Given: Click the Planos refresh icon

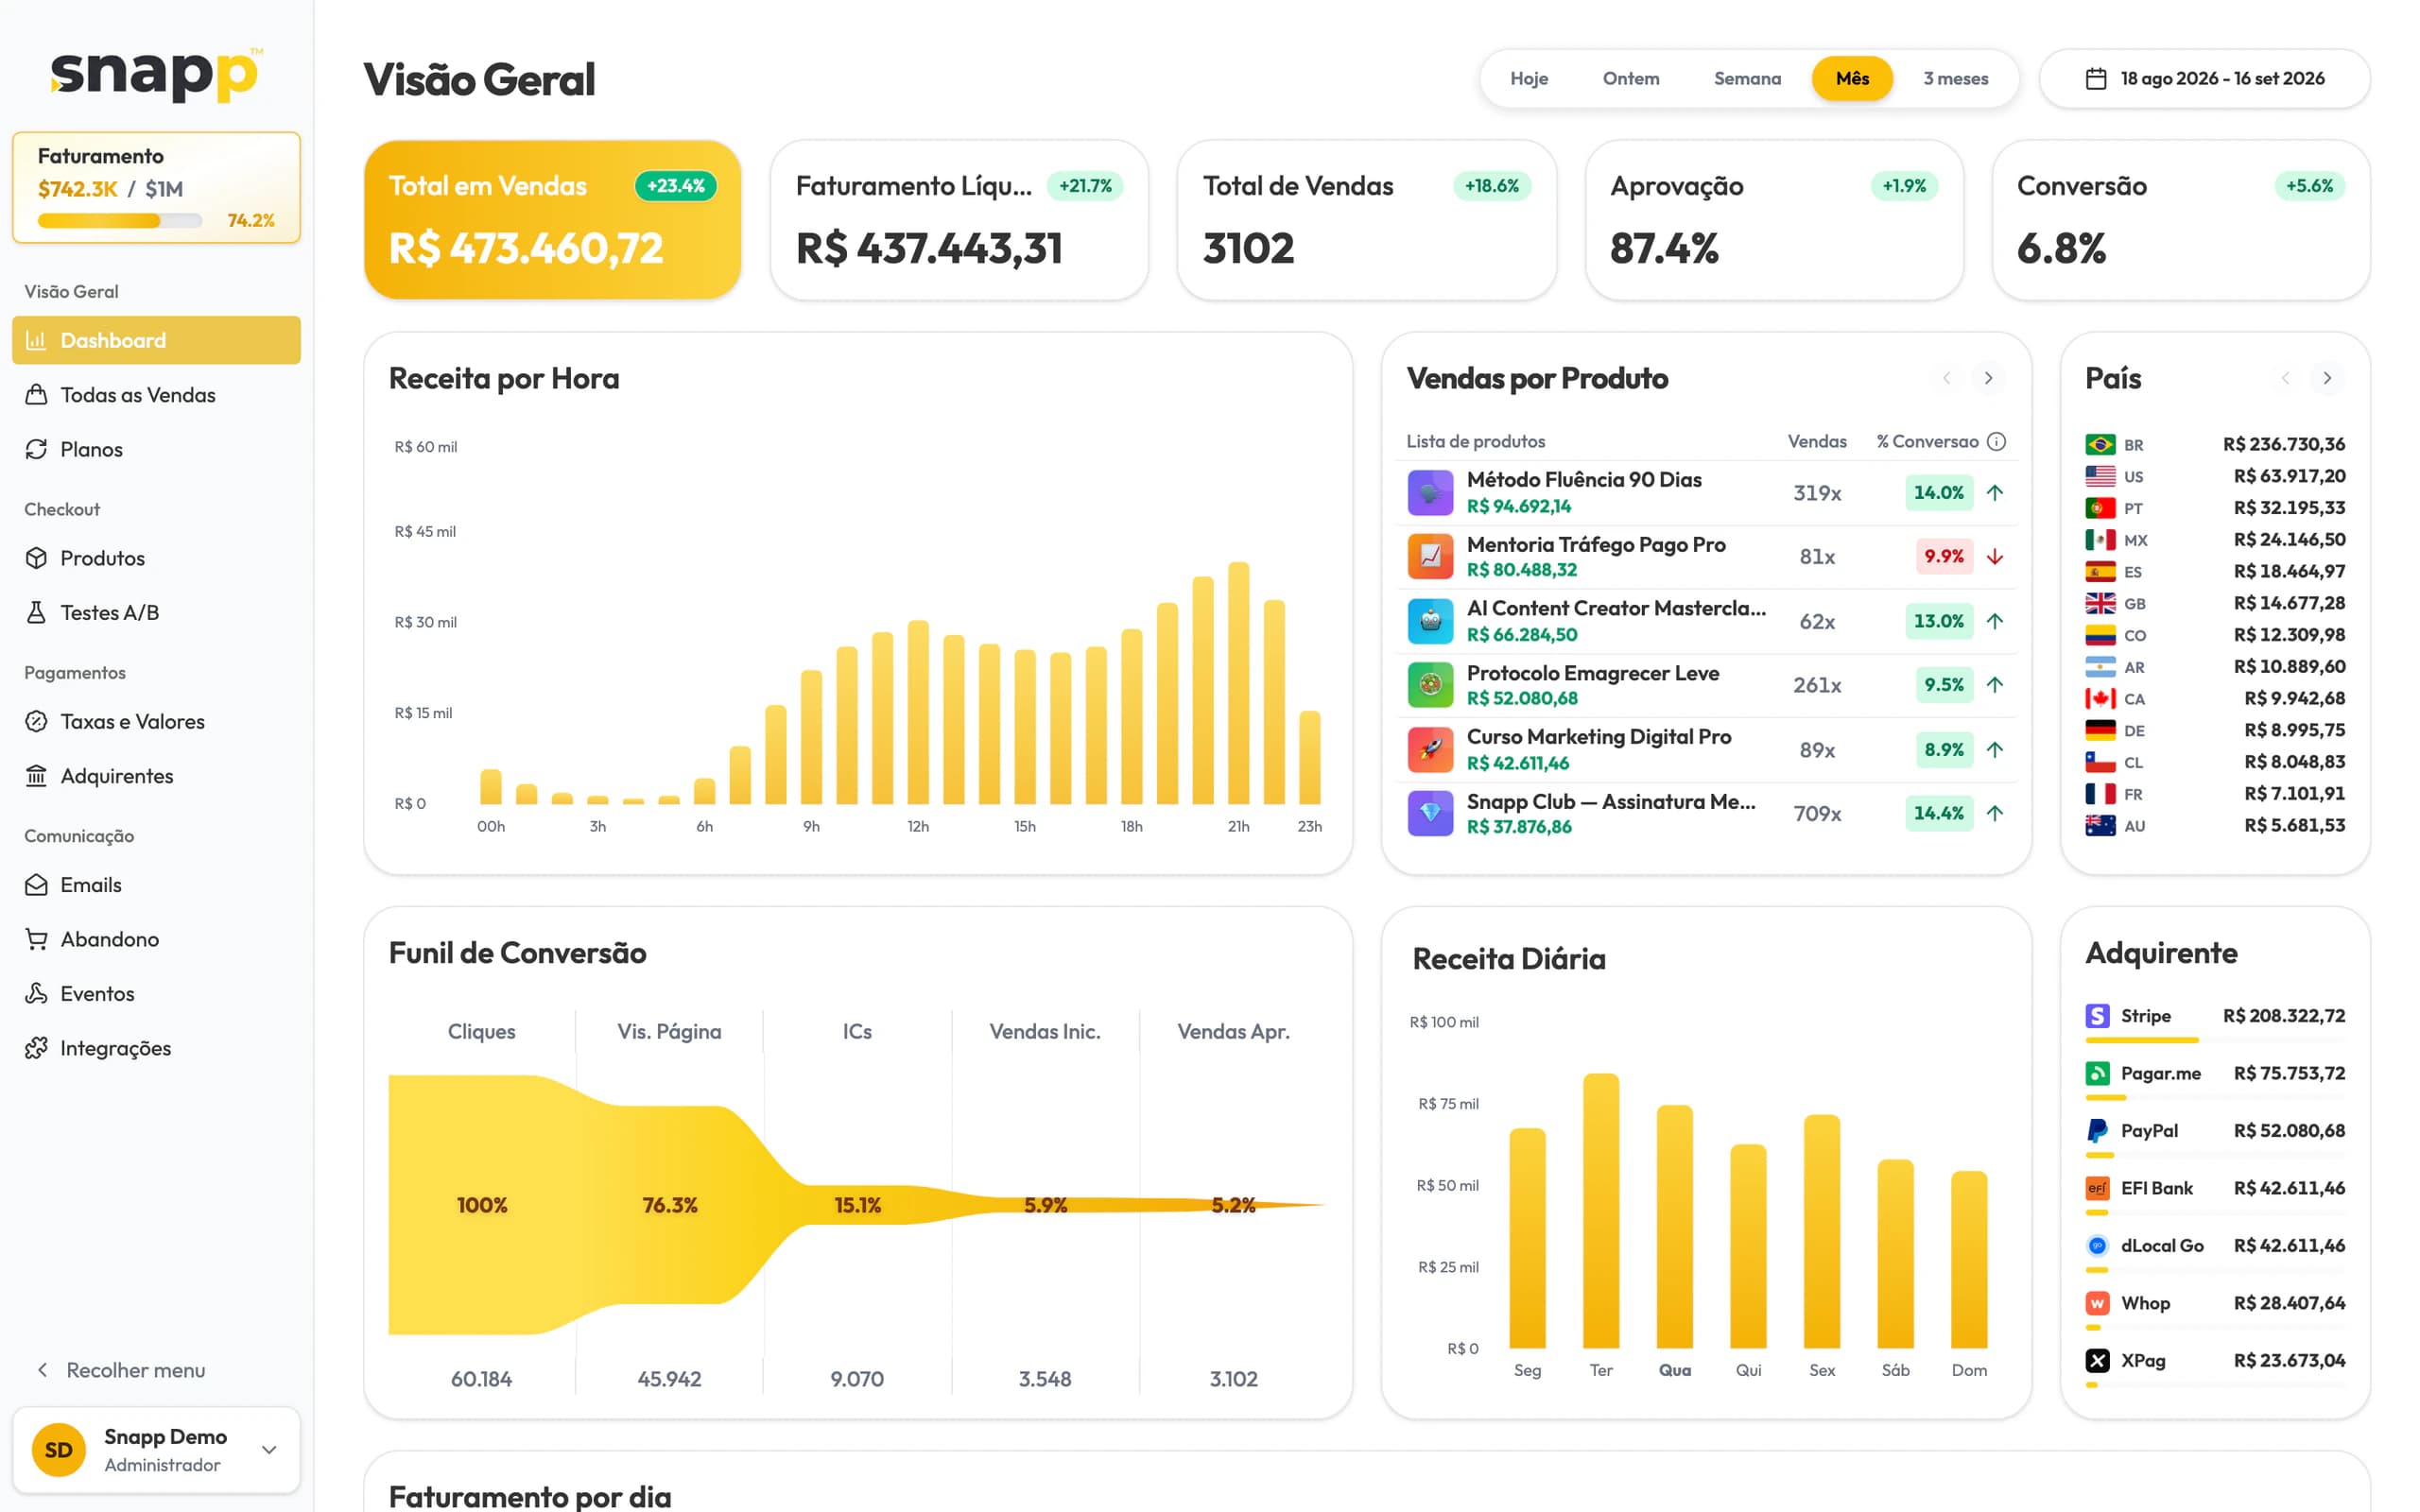Looking at the screenshot, I should [x=36, y=449].
